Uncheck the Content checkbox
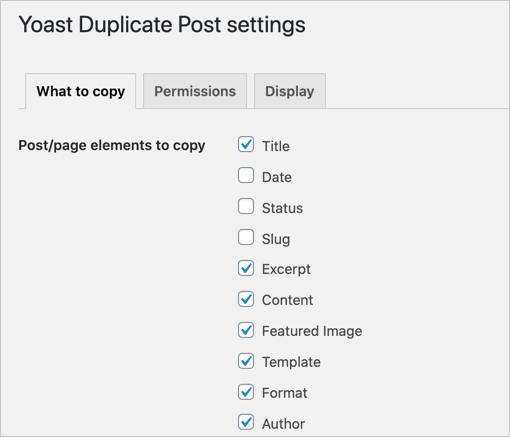 pyautogui.click(x=246, y=299)
